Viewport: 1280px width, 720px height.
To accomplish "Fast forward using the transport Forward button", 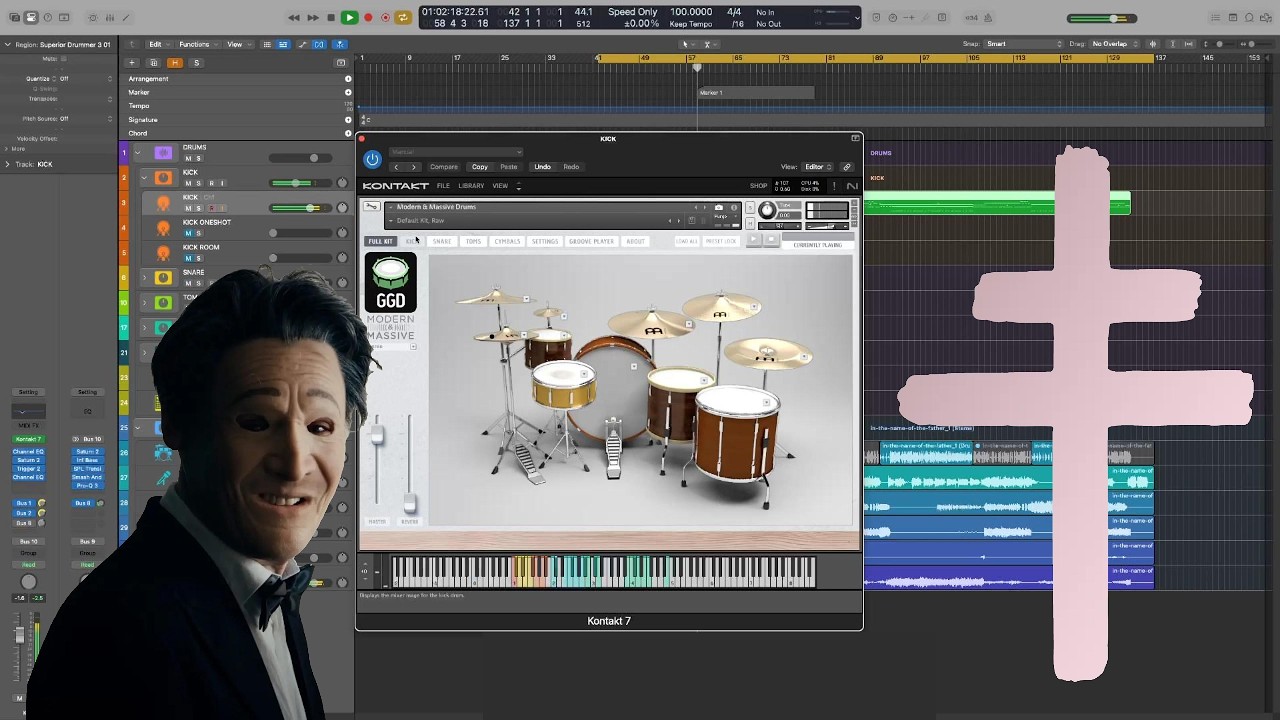I will 313,17.
